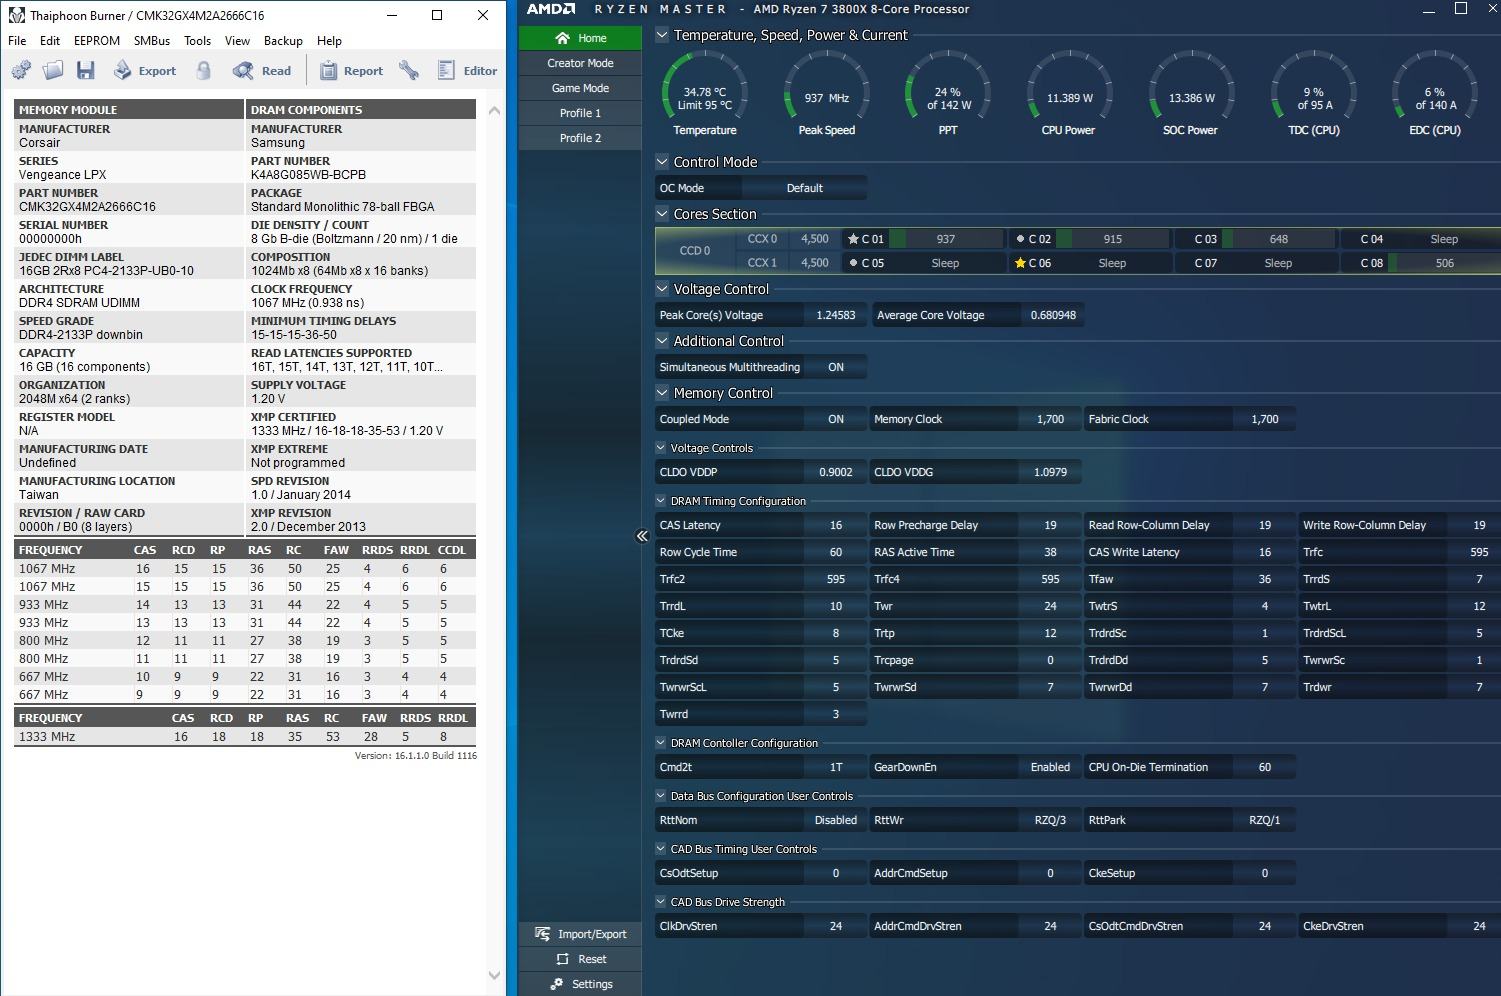Screen dimensions: 1501x996
Task: Click the Read toolbar button
Action: (x=262, y=70)
